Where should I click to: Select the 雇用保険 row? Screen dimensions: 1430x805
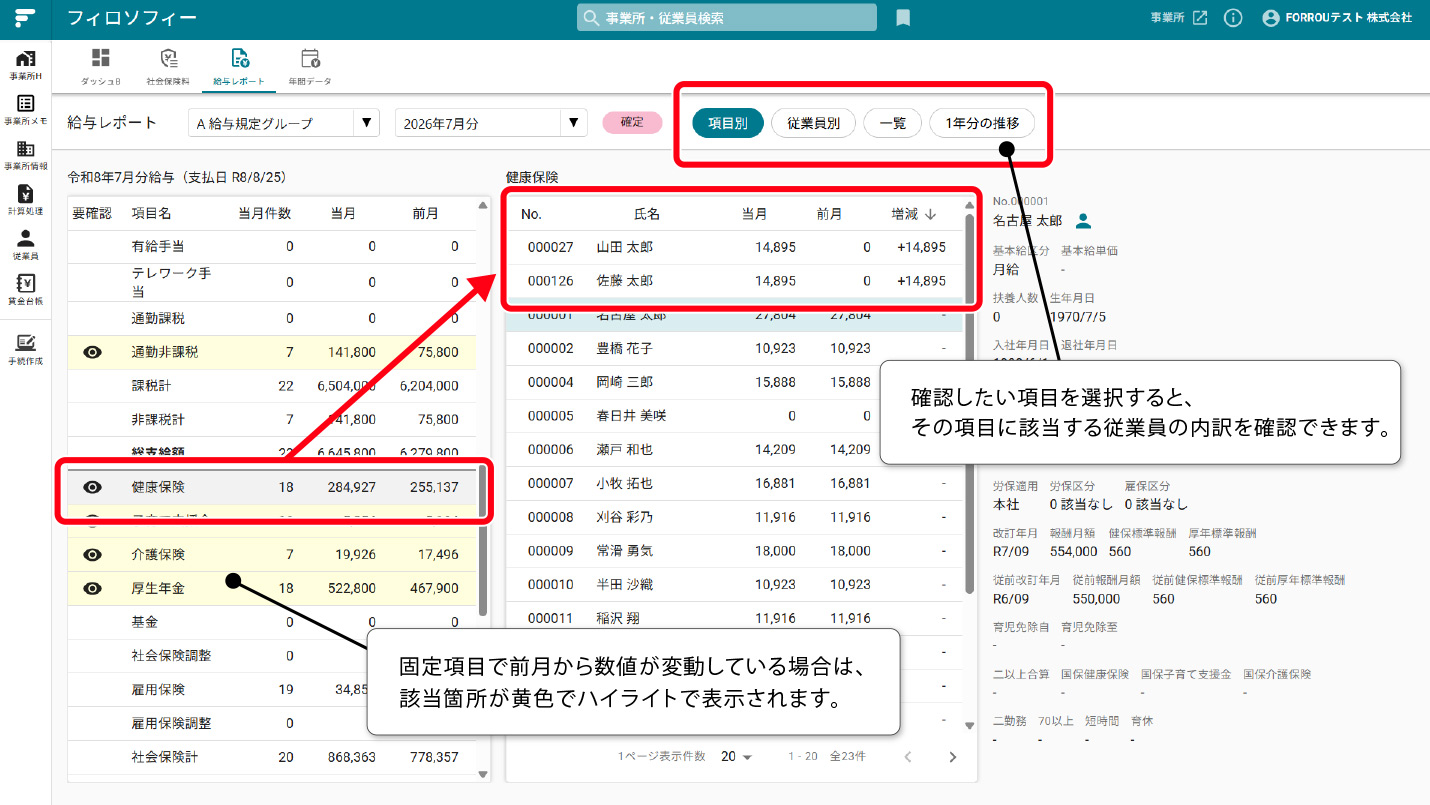(272, 690)
